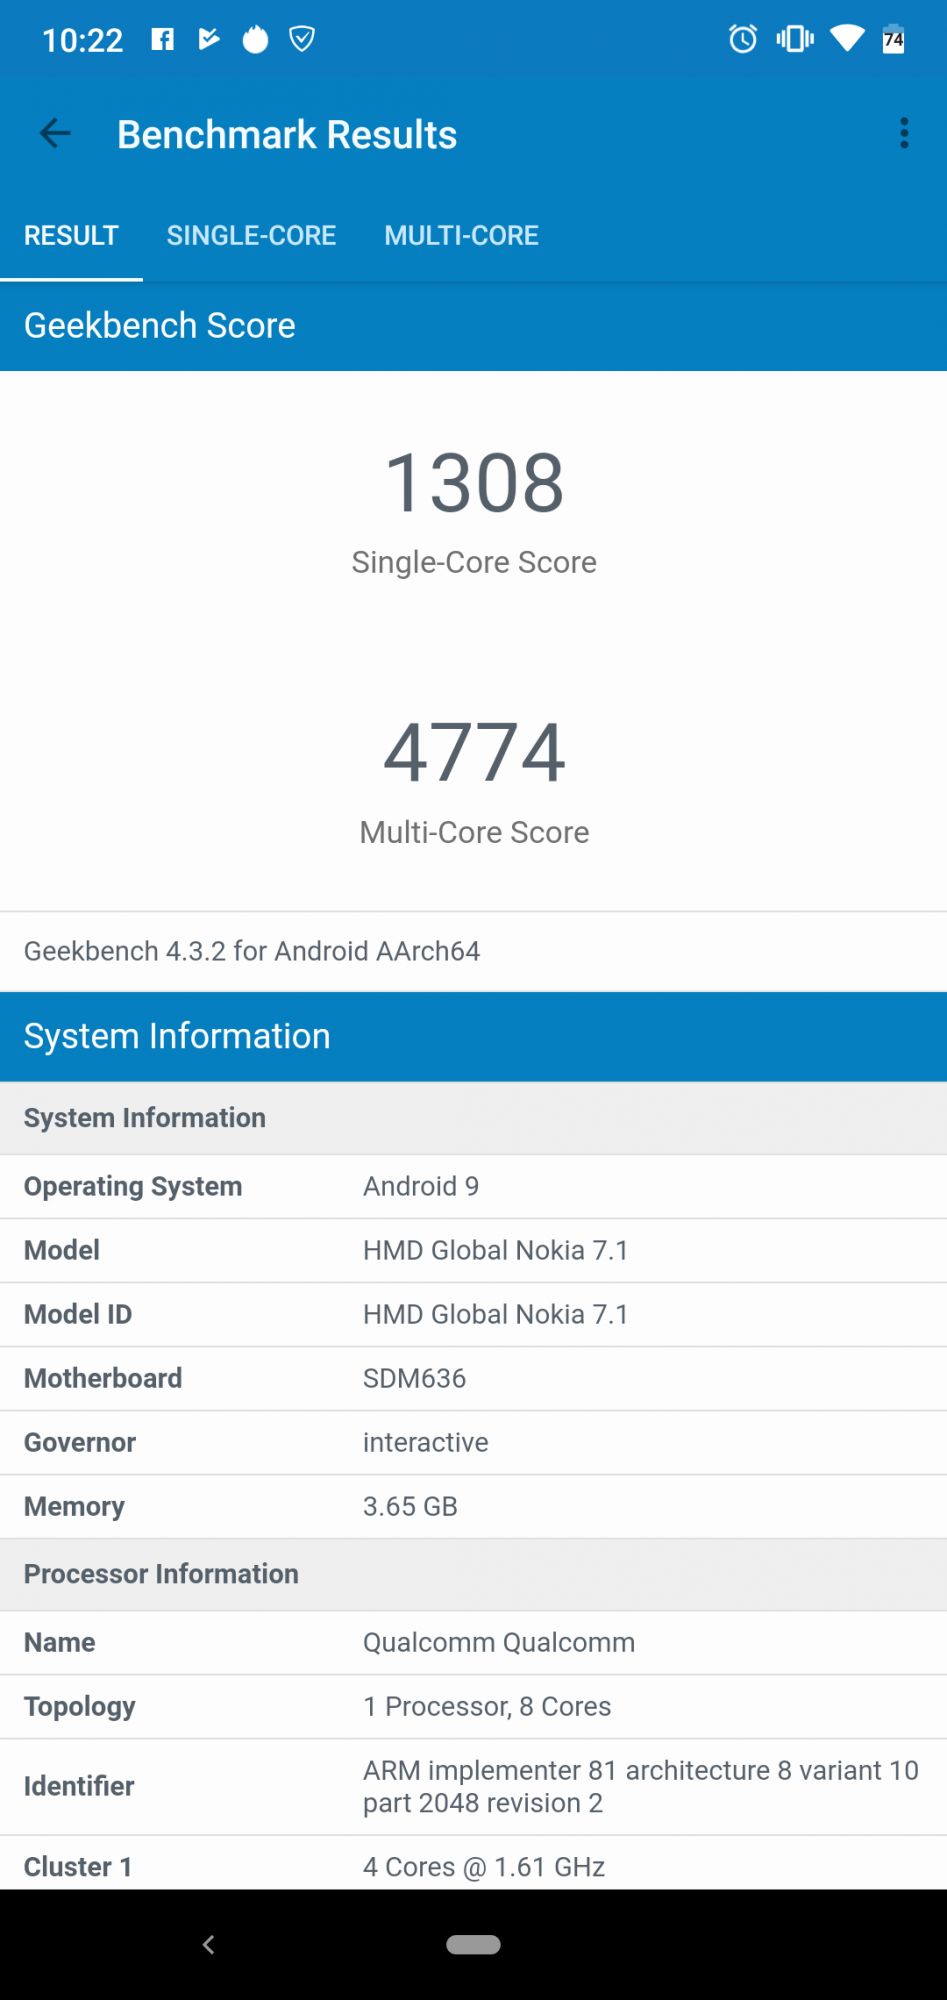The width and height of the screenshot is (947, 2000).
Task: Switch to the SINGLE-CORE tab
Action: (251, 236)
